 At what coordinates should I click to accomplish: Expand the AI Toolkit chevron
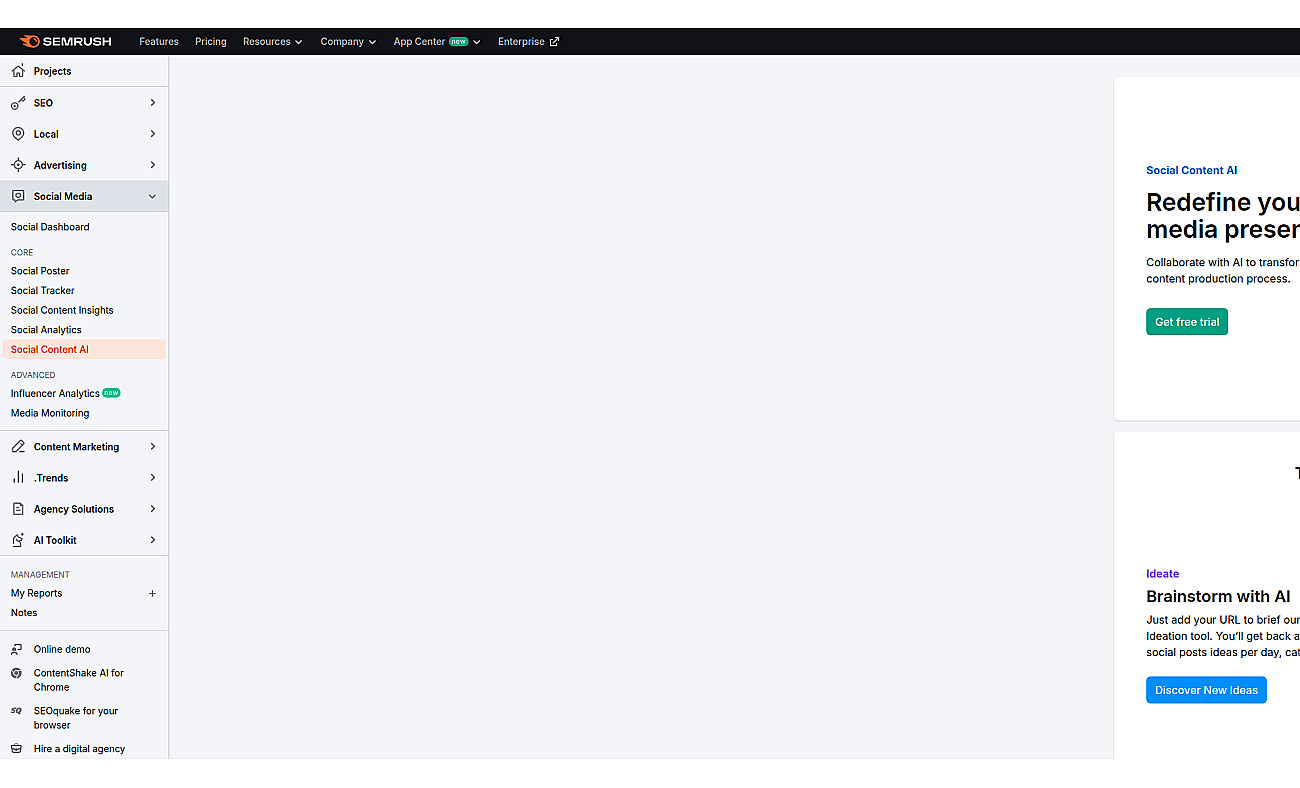152,540
